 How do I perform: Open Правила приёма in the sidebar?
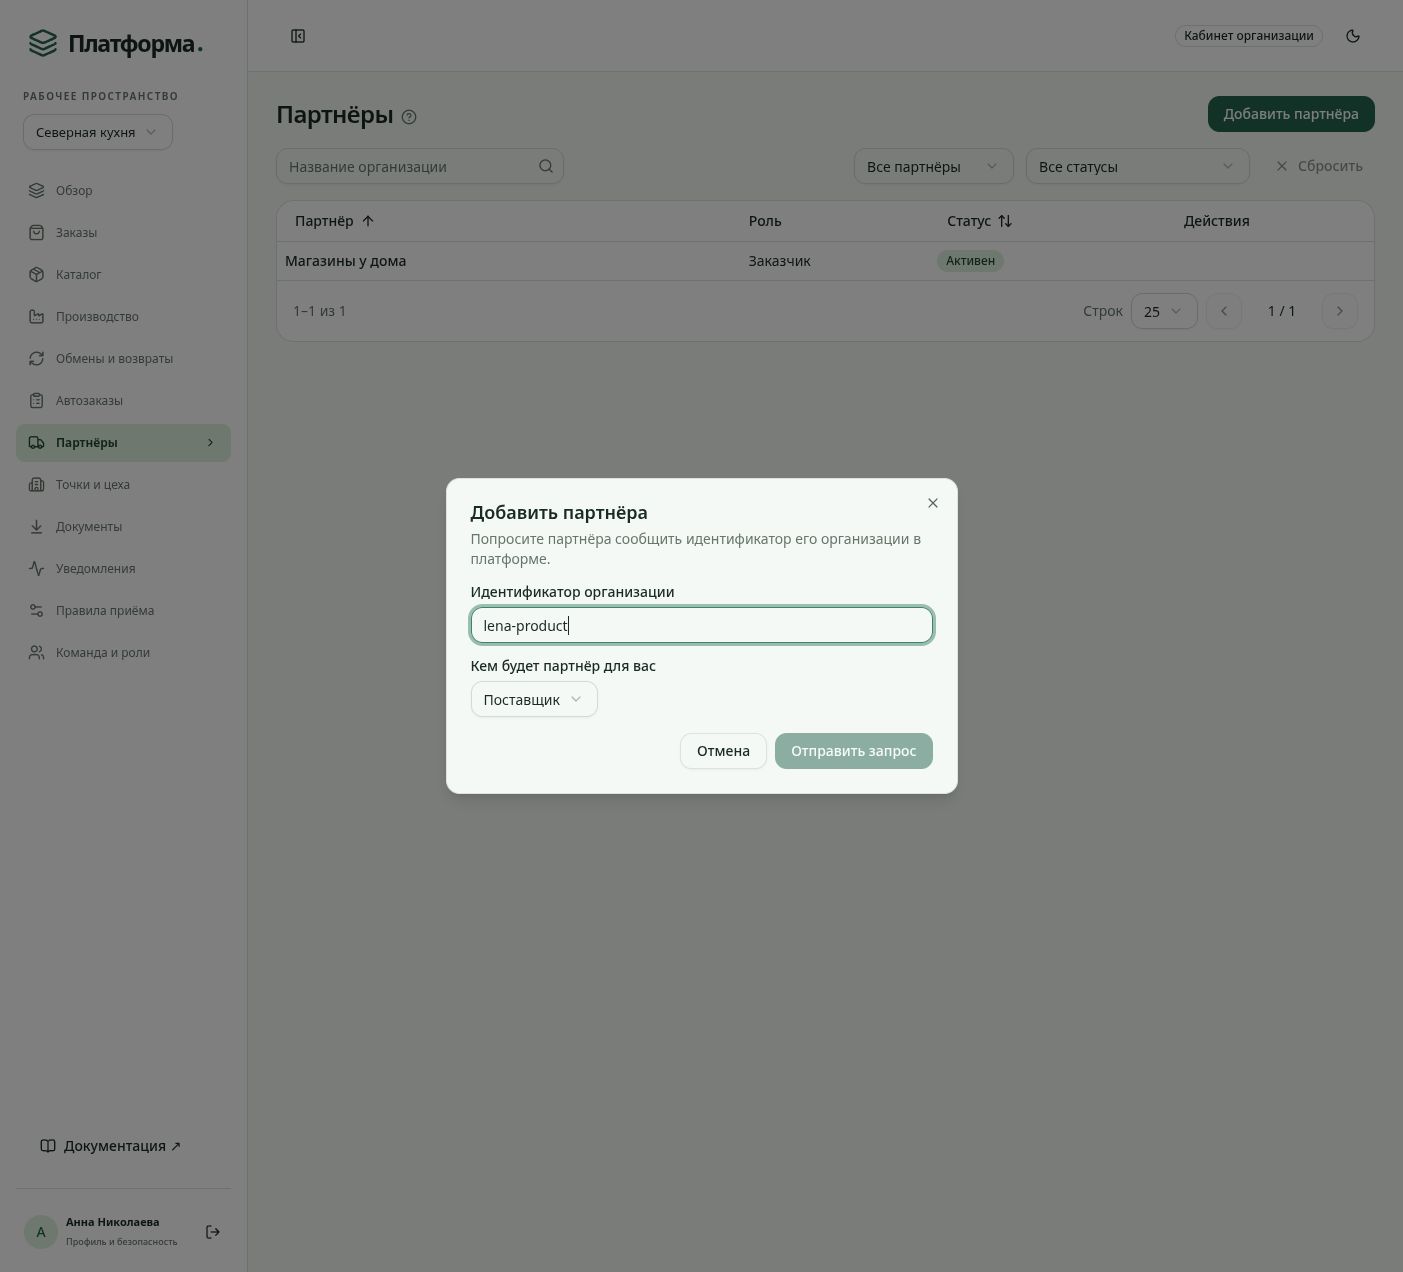[x=123, y=610]
